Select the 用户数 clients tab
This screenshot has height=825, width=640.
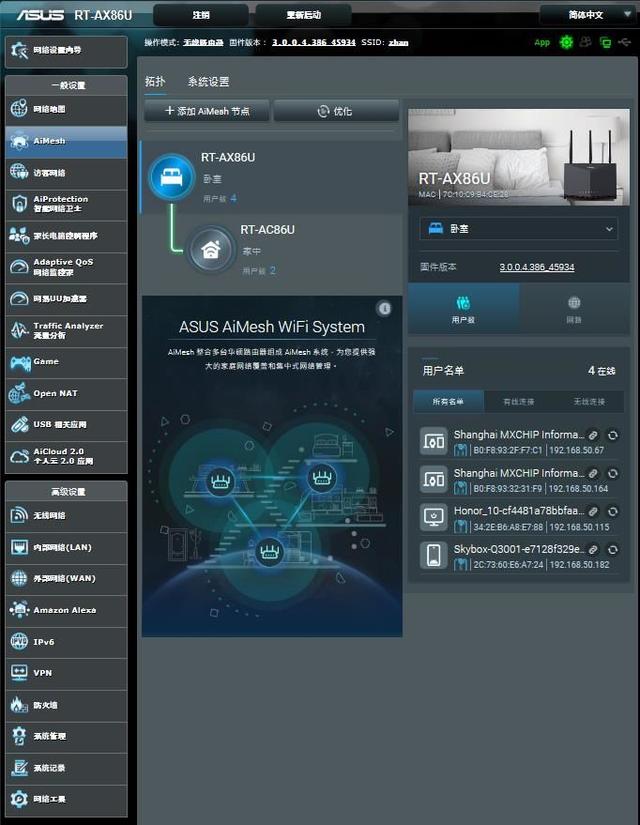tap(463, 309)
